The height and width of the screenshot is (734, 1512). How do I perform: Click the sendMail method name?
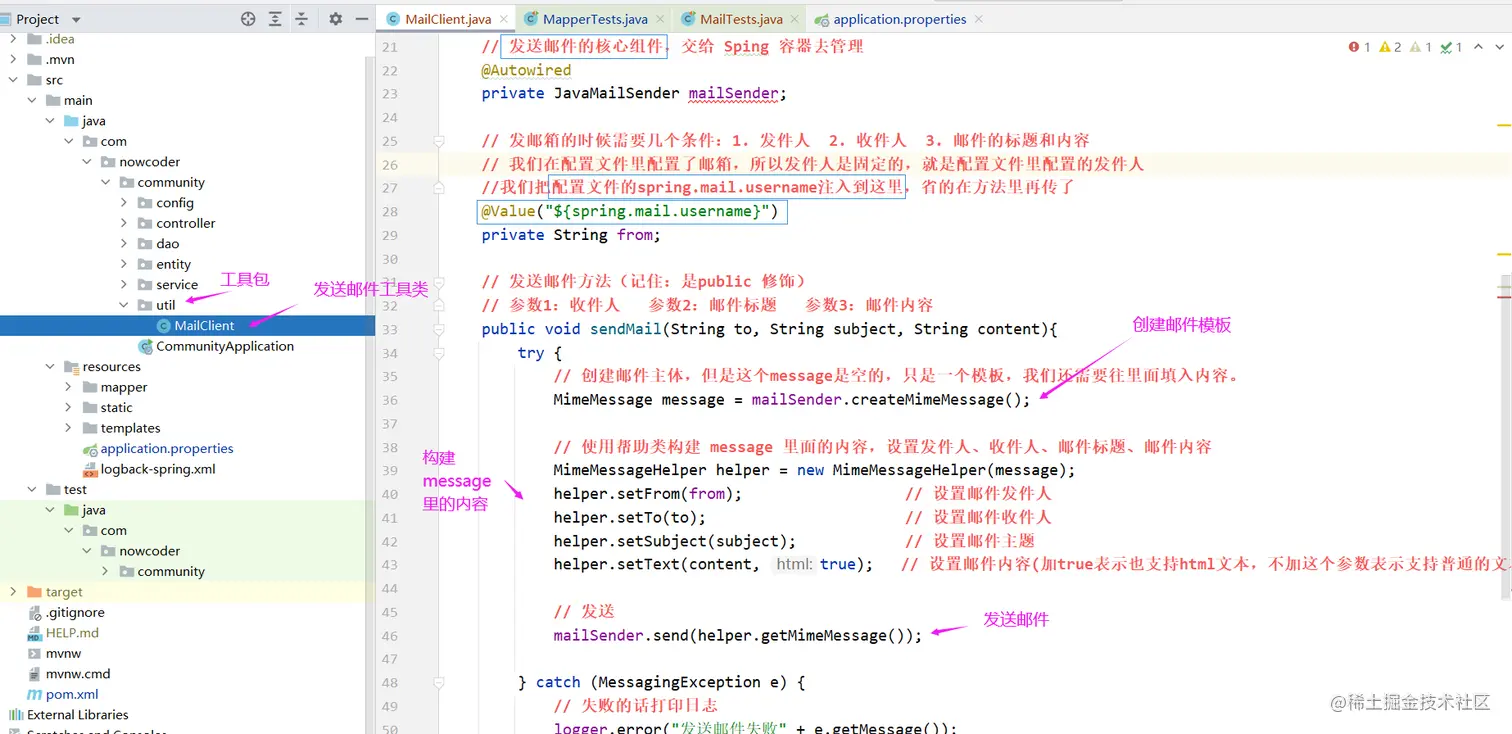point(626,329)
